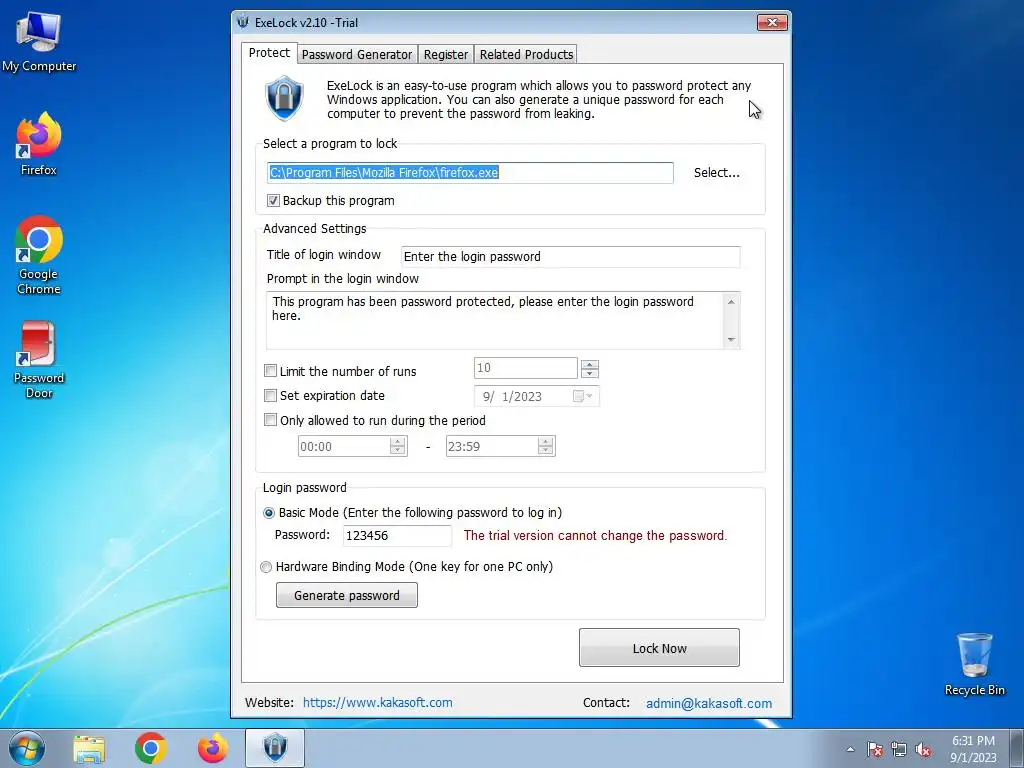The height and width of the screenshot is (768, 1024).
Task: Switch to the Protect tab
Action: pyautogui.click(x=269, y=53)
